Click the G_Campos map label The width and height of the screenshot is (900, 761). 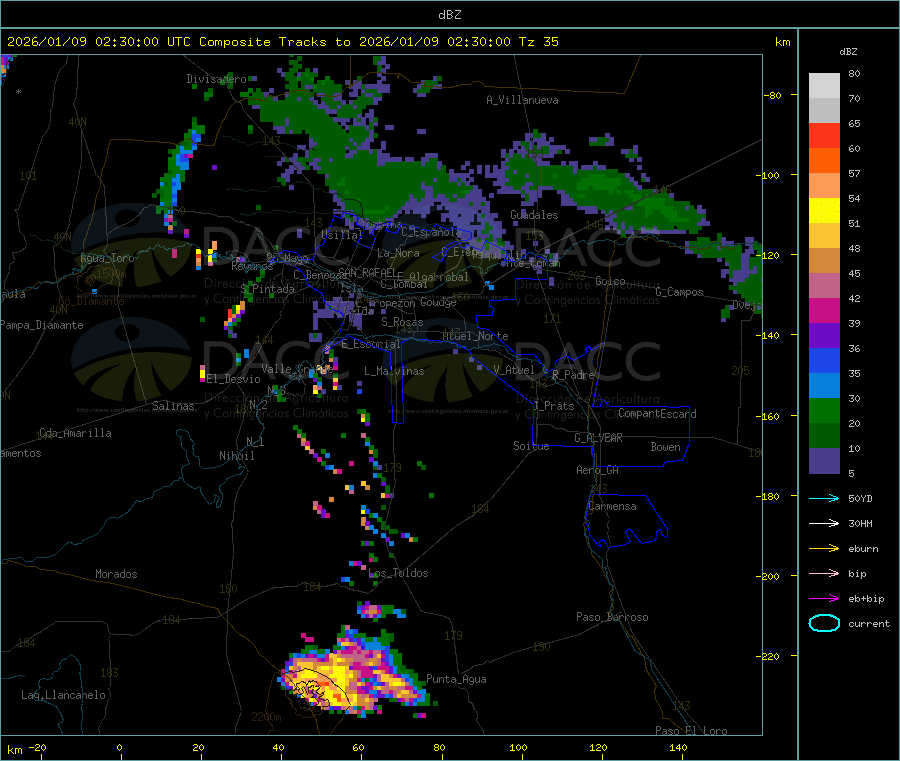[680, 292]
